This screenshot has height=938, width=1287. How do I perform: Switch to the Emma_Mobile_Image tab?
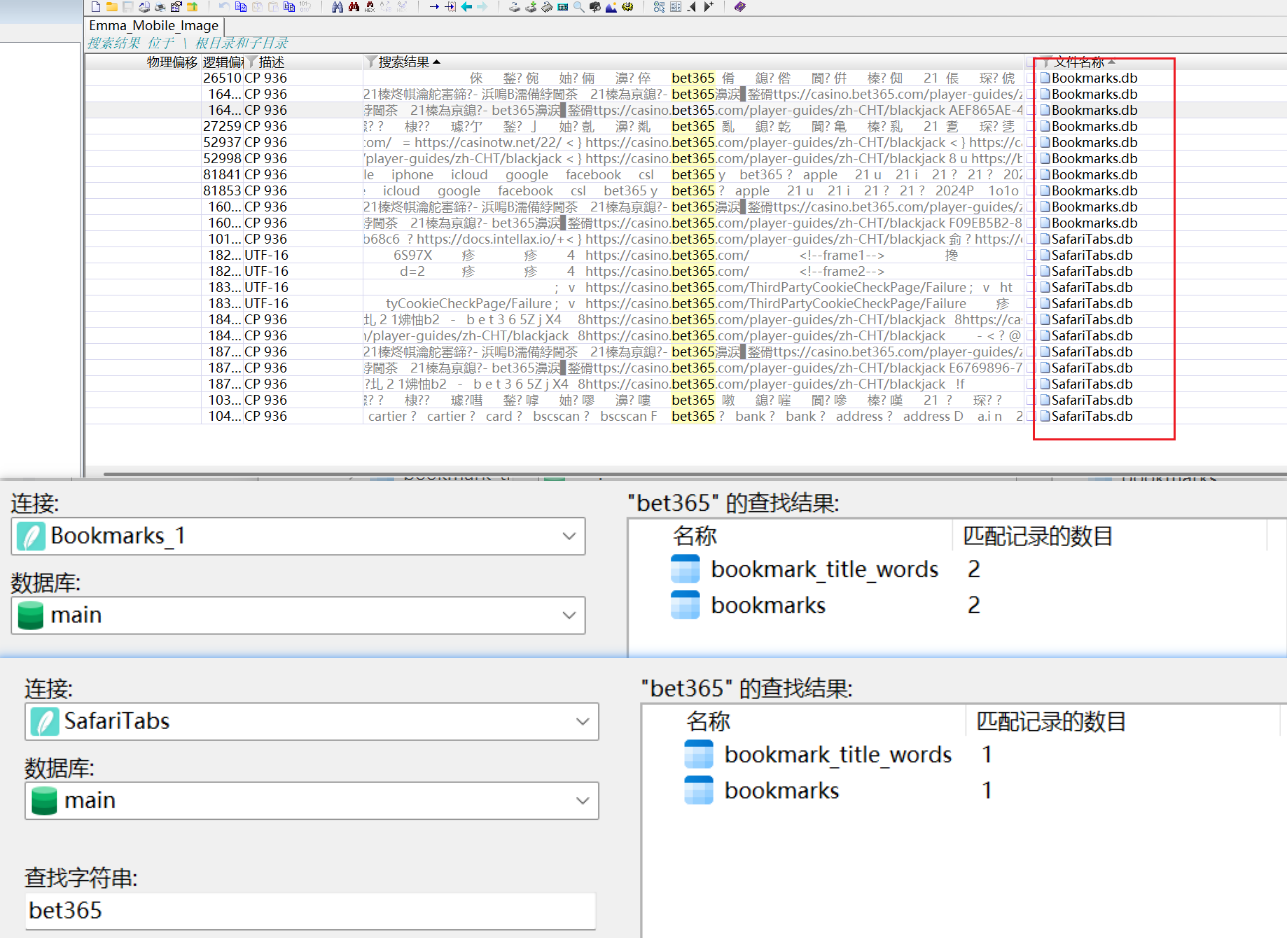click(153, 25)
